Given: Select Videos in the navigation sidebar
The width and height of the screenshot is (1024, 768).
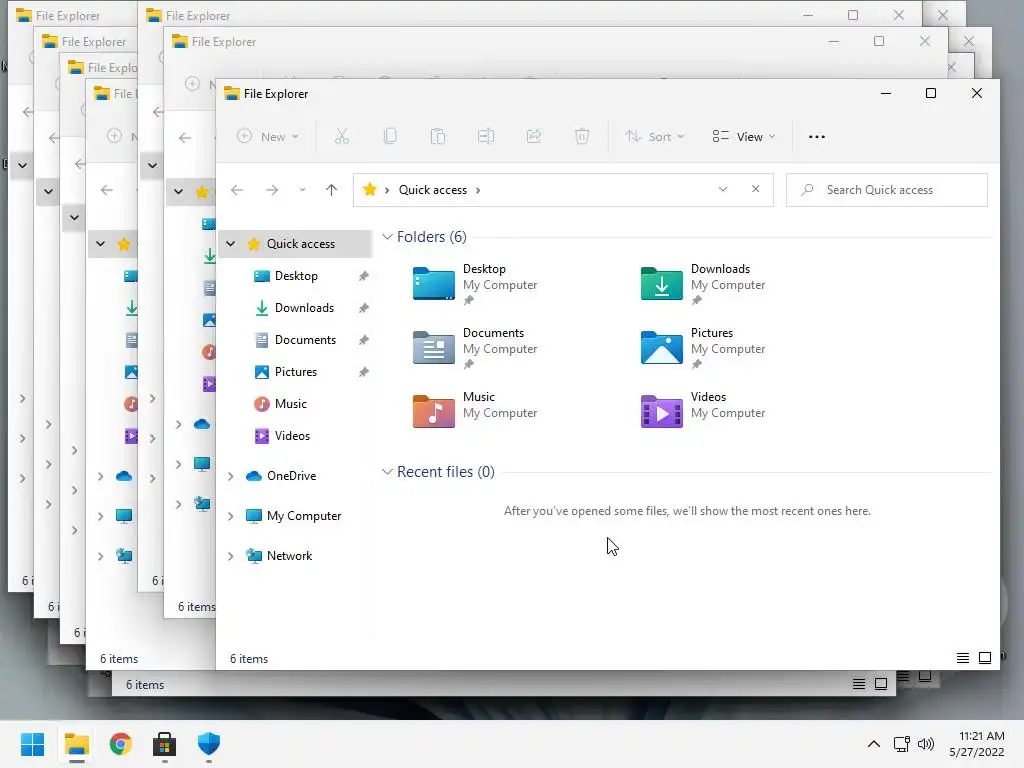Looking at the screenshot, I should pos(295,436).
